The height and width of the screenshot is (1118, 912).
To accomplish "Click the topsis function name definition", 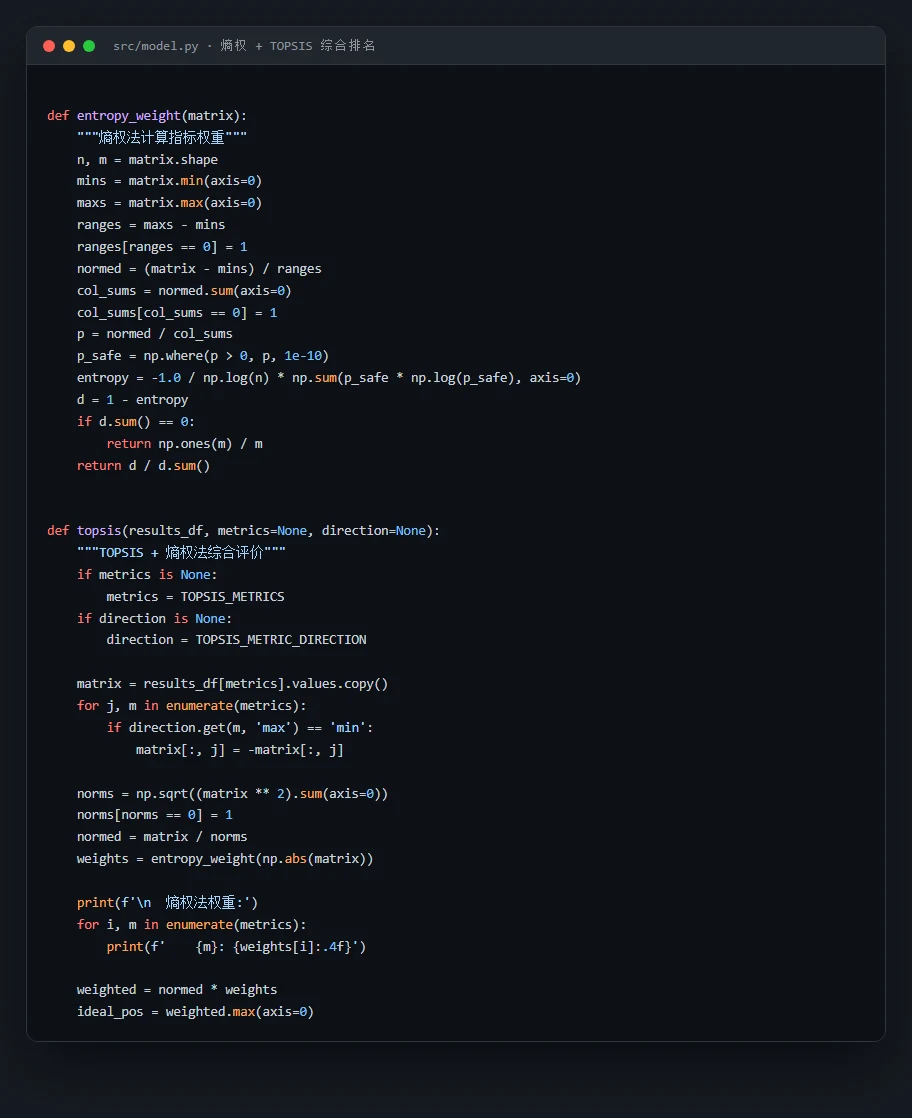I will pos(99,530).
